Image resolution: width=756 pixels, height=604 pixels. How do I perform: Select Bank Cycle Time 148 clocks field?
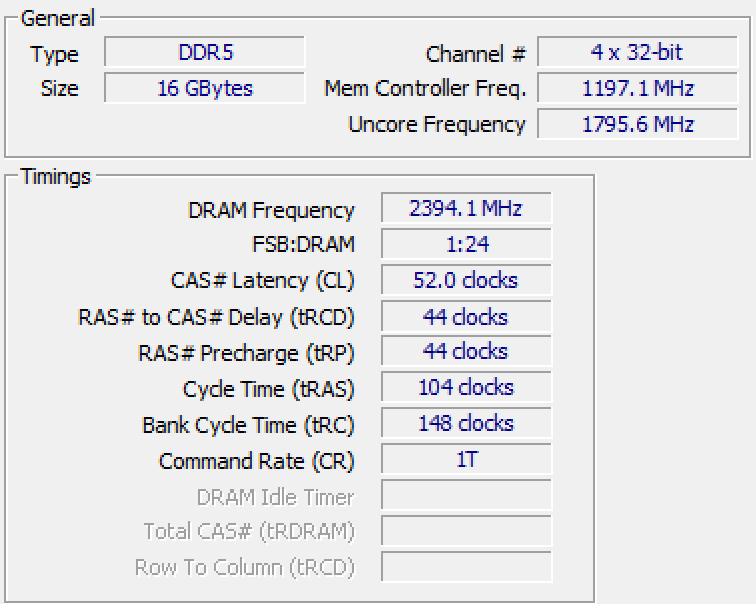point(466,423)
